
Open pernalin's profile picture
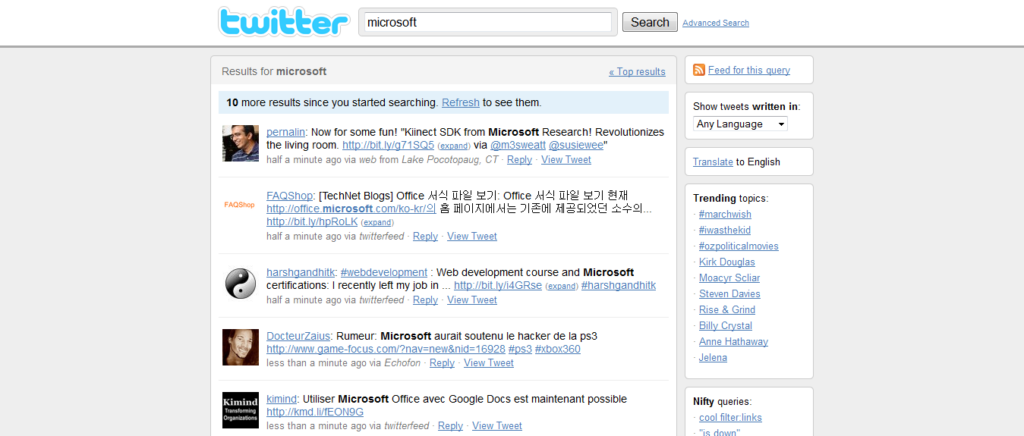tap(240, 143)
